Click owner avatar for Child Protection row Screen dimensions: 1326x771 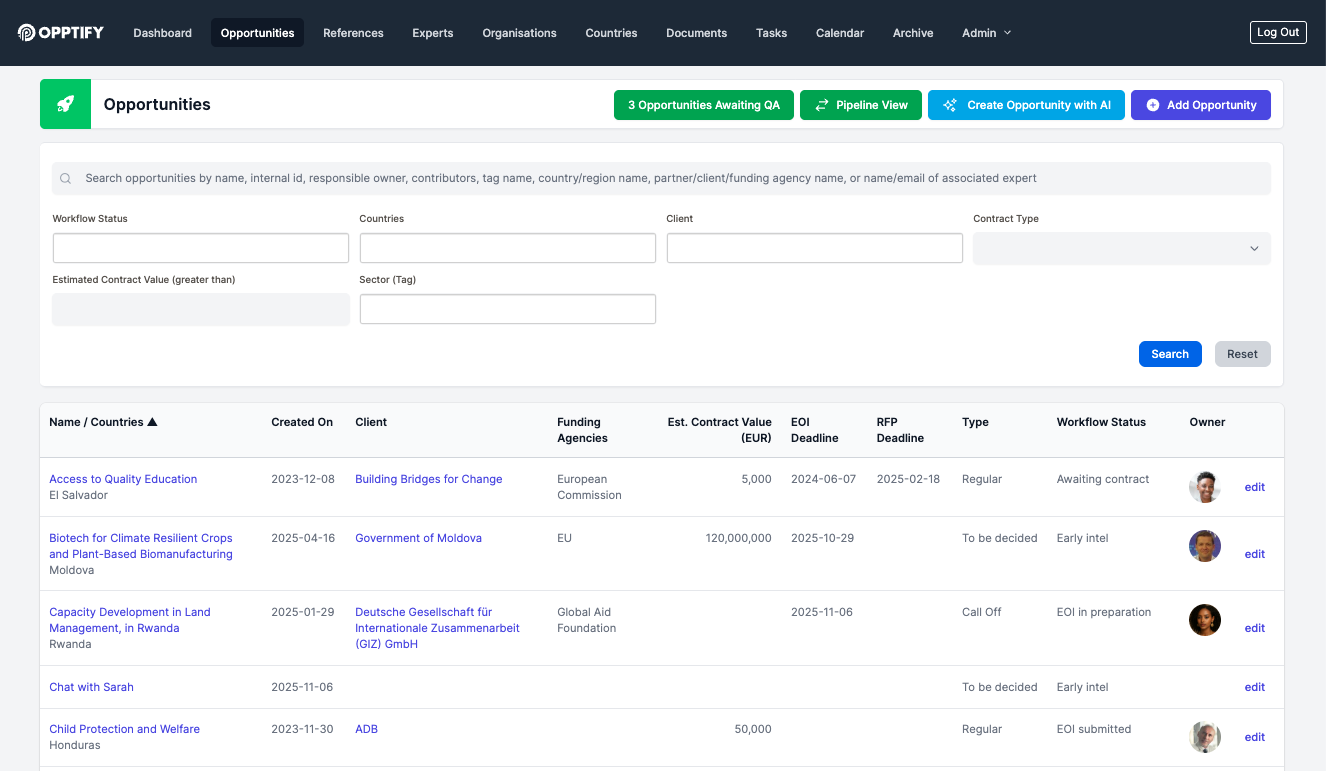1204,737
